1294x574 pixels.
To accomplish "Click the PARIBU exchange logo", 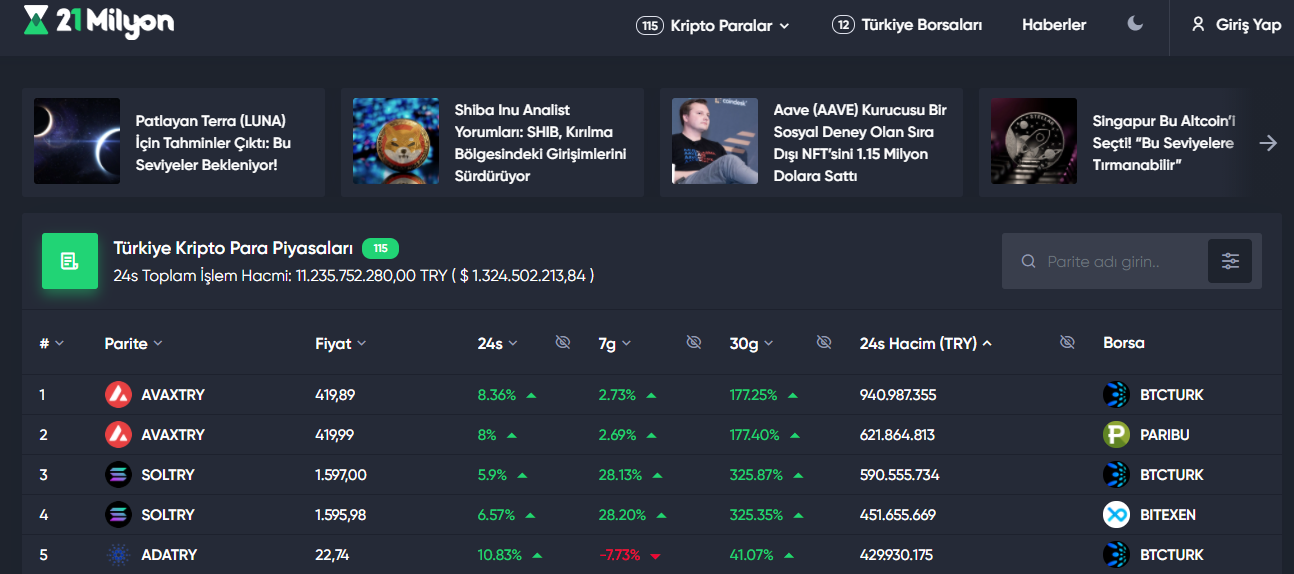I will (x=1116, y=435).
